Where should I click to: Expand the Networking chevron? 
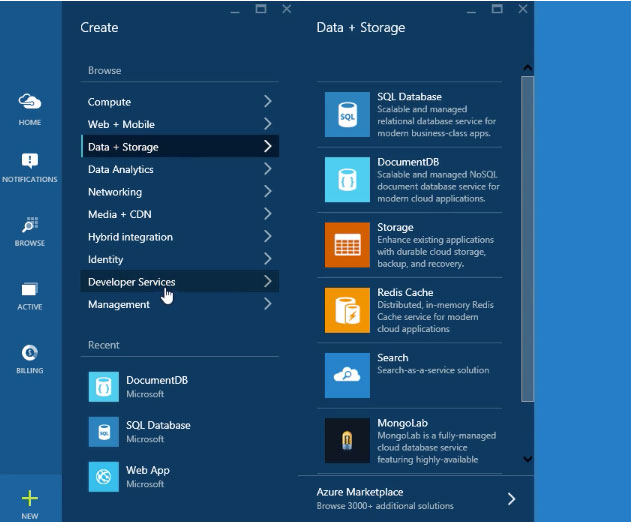coord(268,191)
